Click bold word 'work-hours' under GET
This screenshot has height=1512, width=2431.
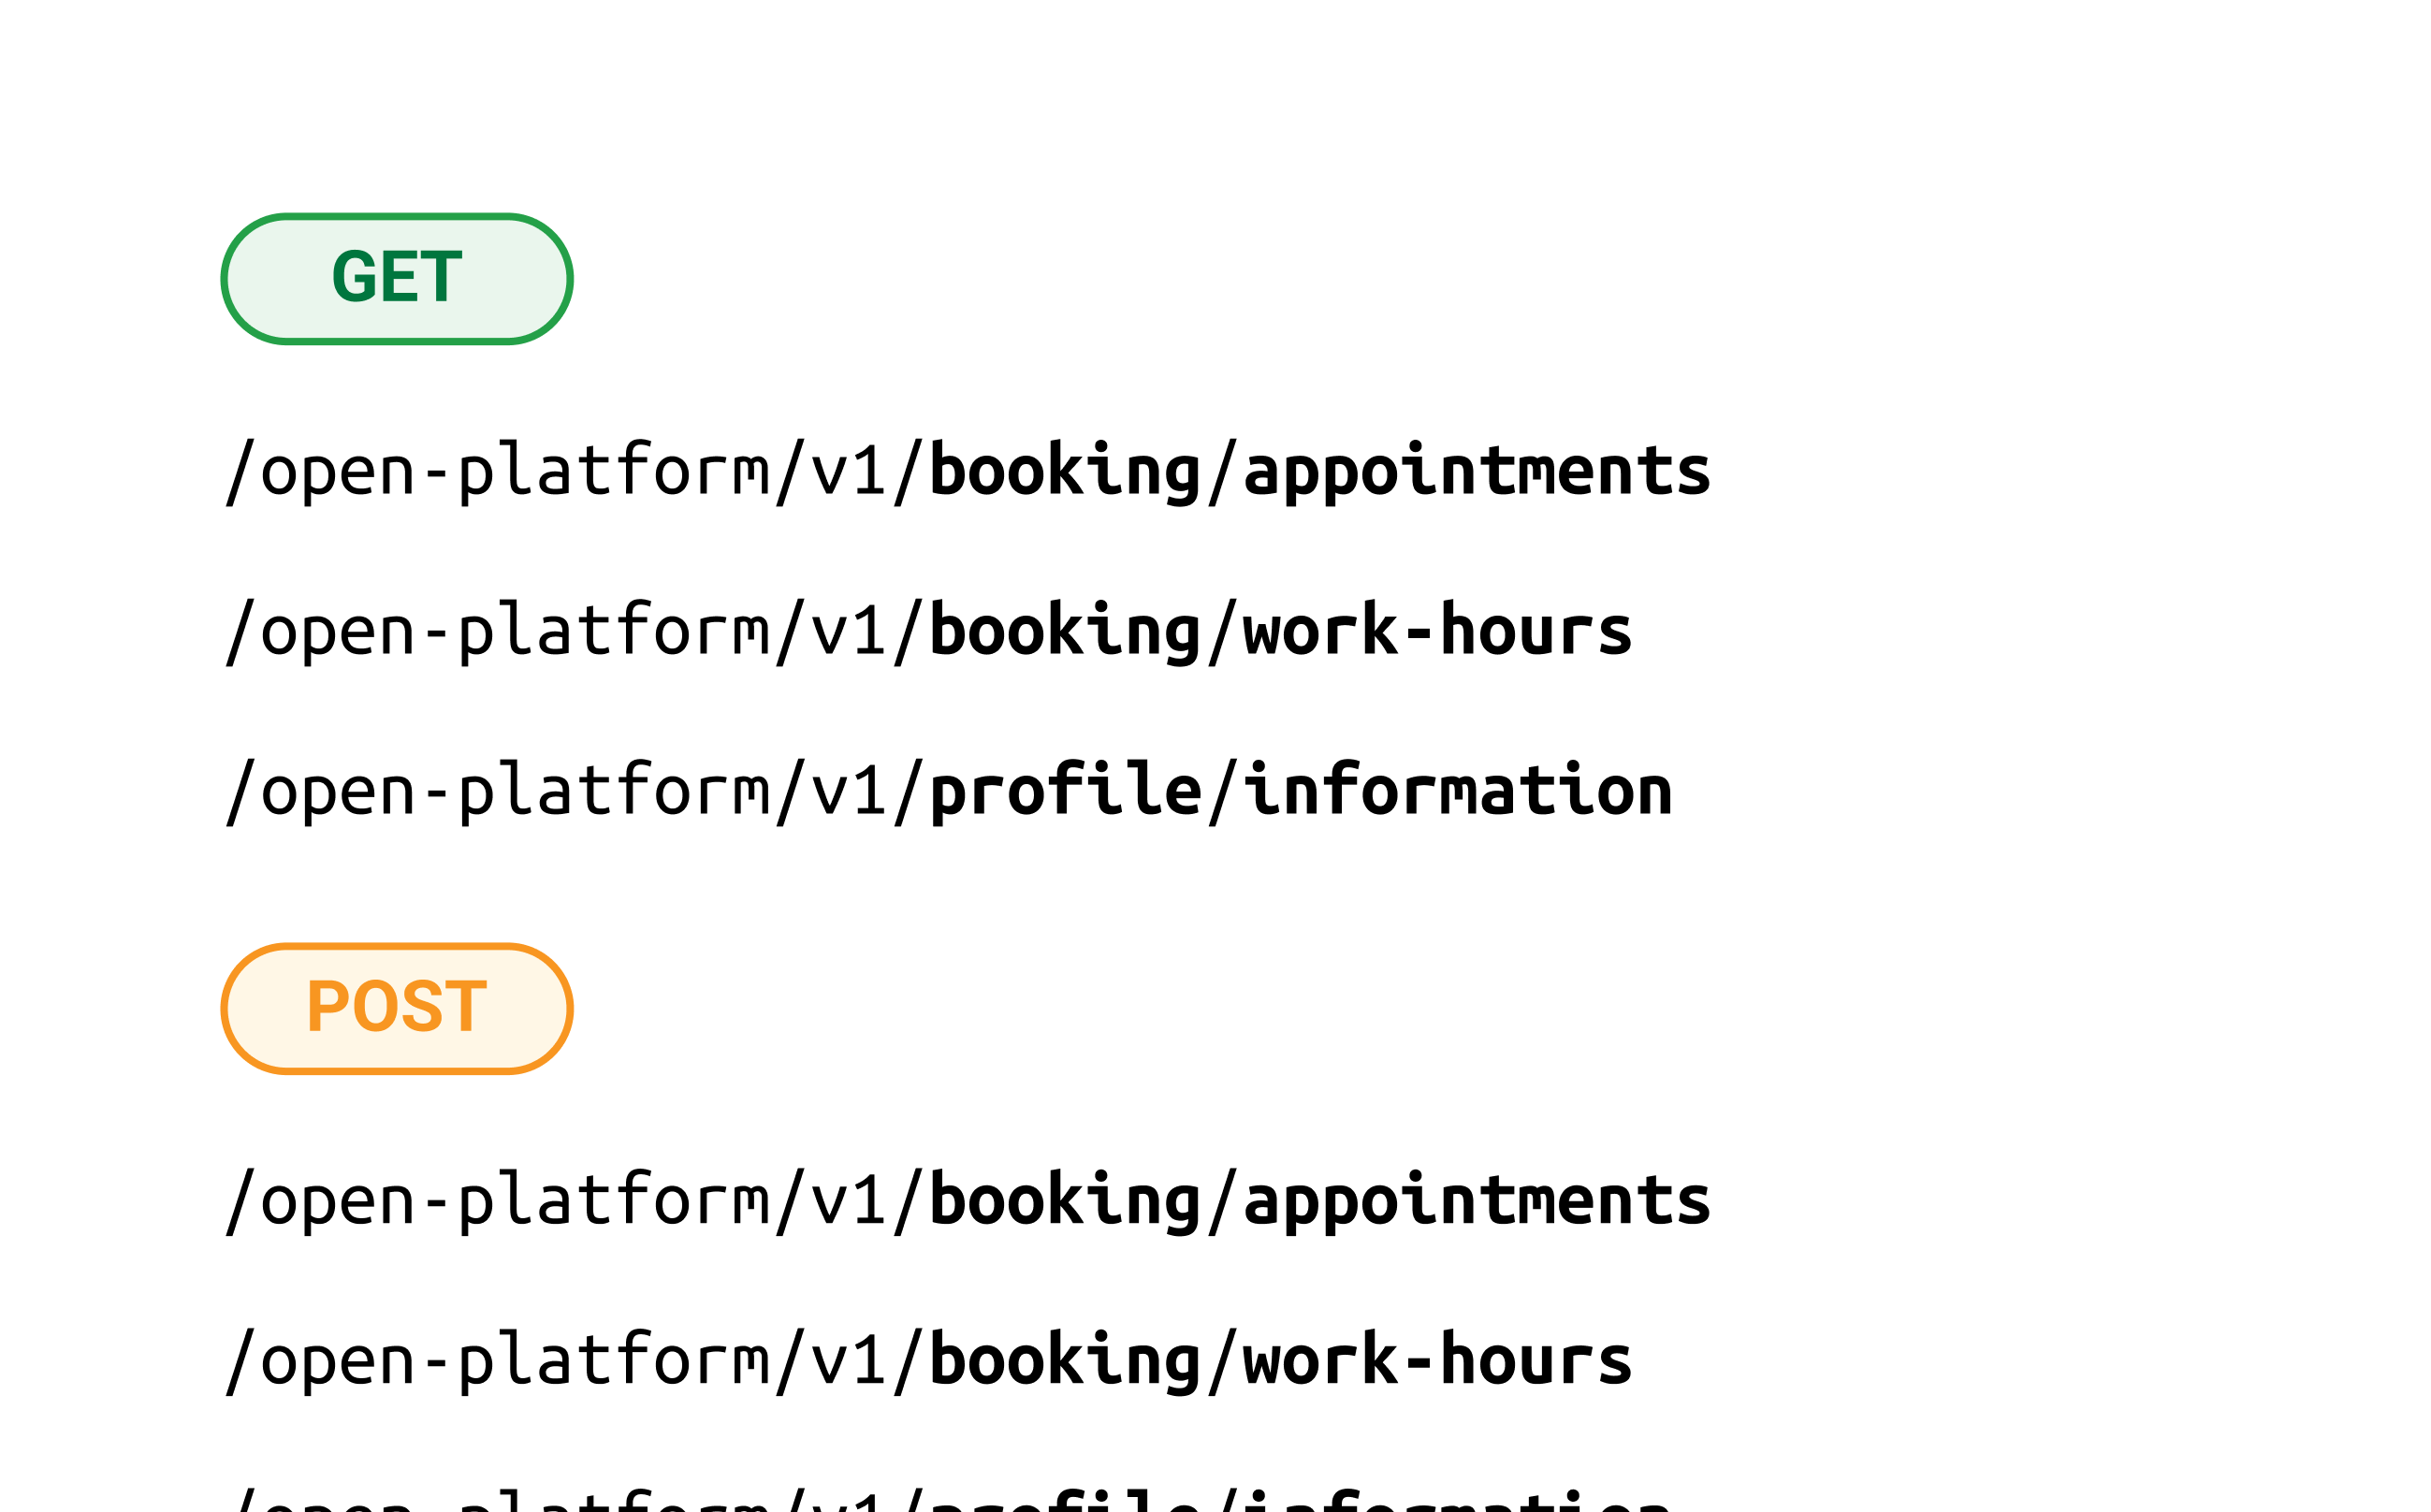pyautogui.click(x=1436, y=631)
